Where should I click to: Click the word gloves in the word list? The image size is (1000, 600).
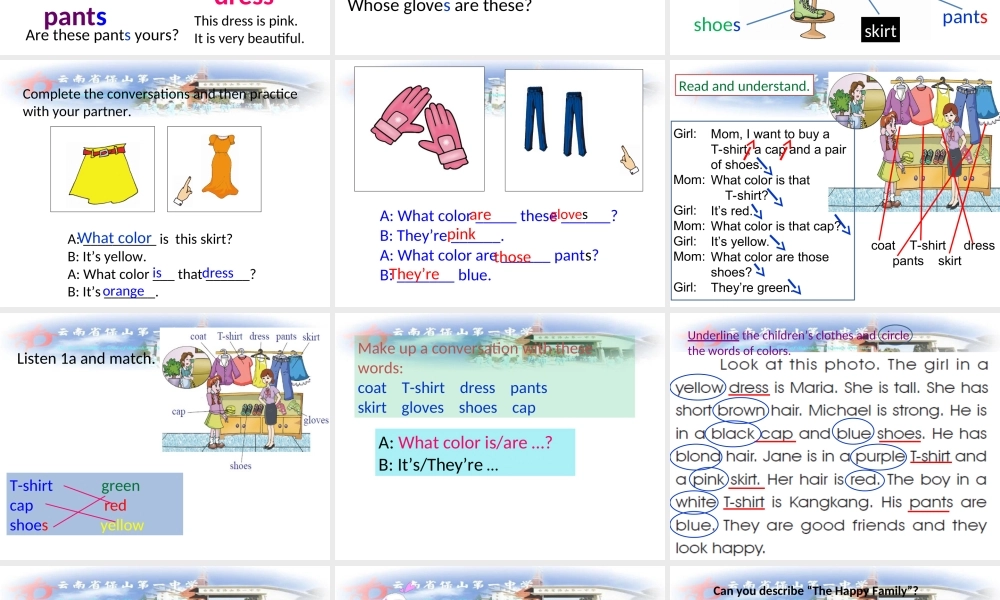pyautogui.click(x=422, y=407)
